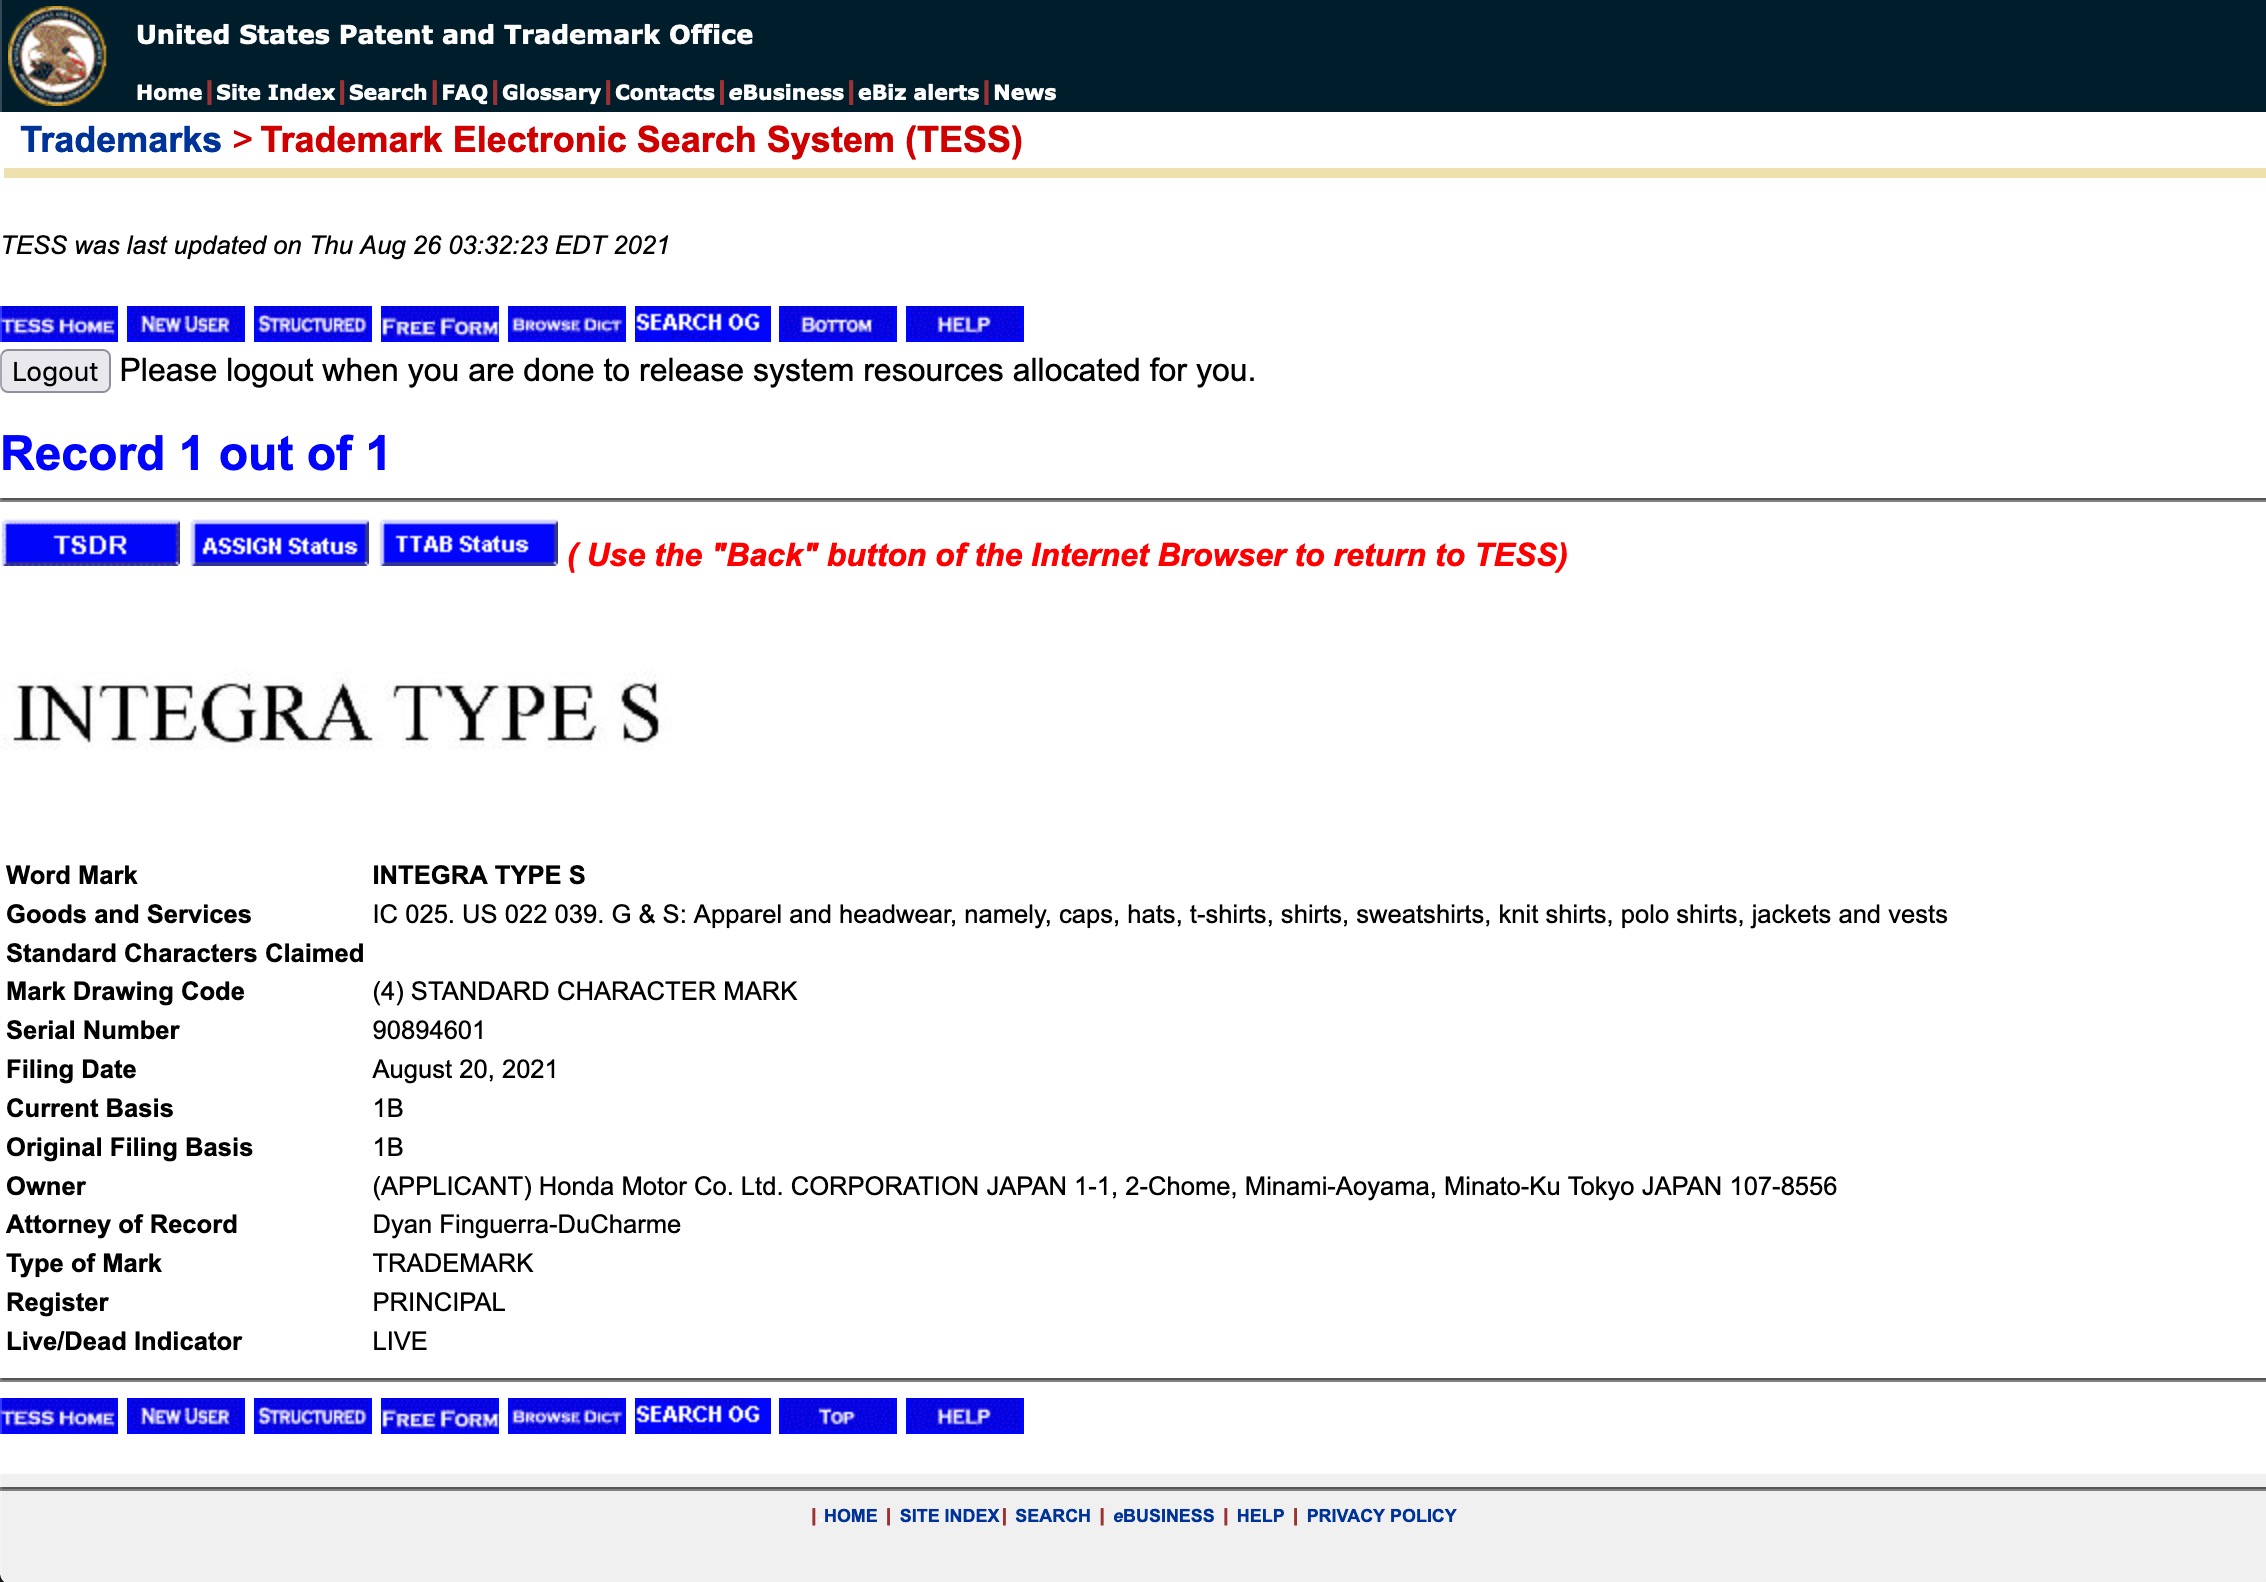
Task: Click the top Structured search button
Action: coord(313,324)
